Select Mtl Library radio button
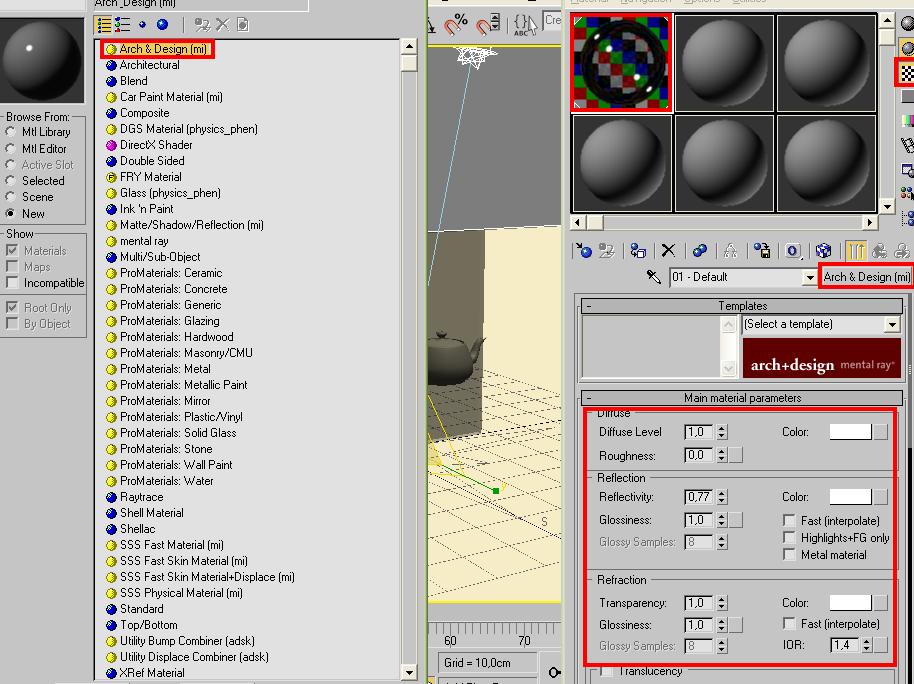914x684 pixels. [x=10, y=132]
